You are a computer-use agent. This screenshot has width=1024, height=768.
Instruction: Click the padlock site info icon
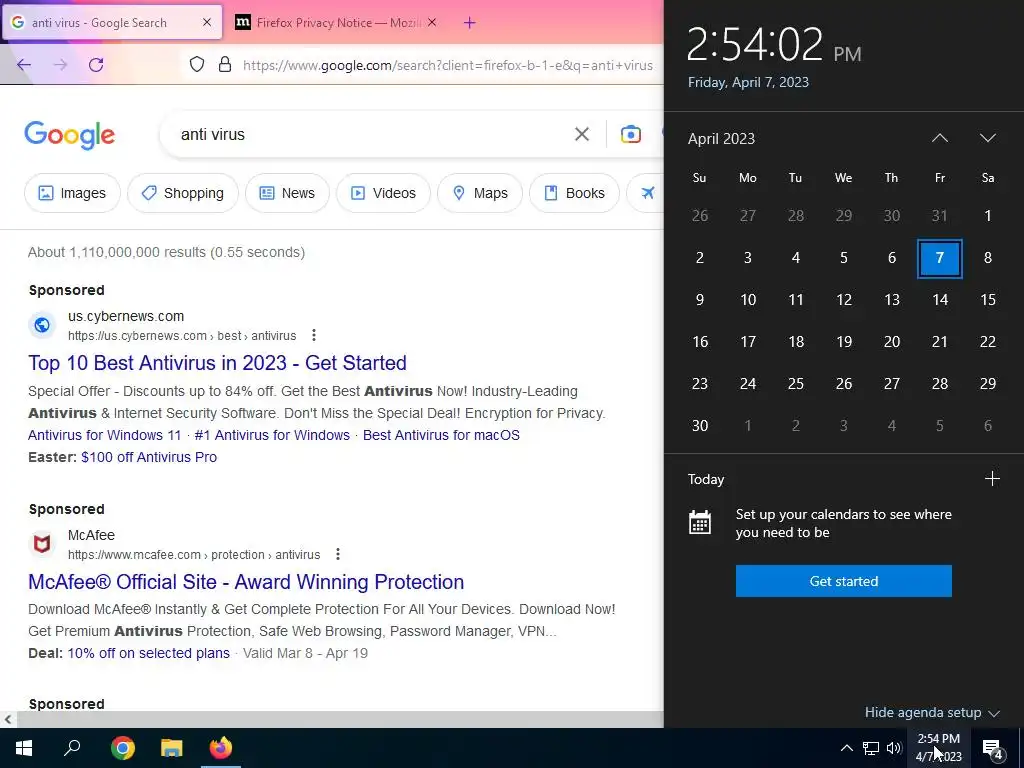point(225,64)
